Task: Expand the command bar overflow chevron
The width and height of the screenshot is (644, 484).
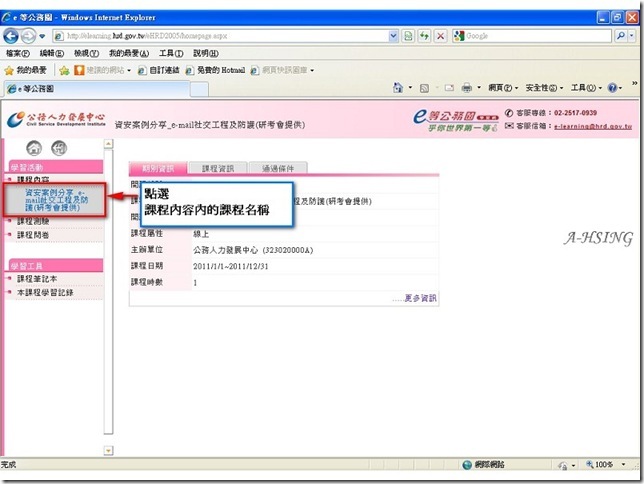Action: 635,83
